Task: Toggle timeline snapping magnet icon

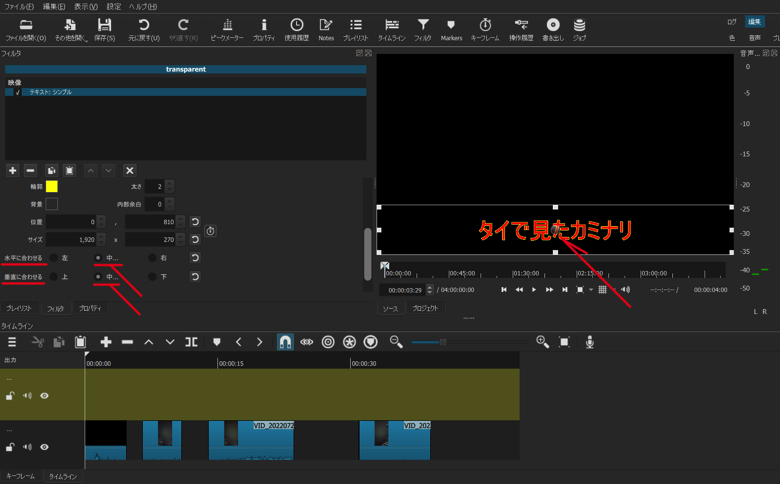Action: click(x=285, y=342)
